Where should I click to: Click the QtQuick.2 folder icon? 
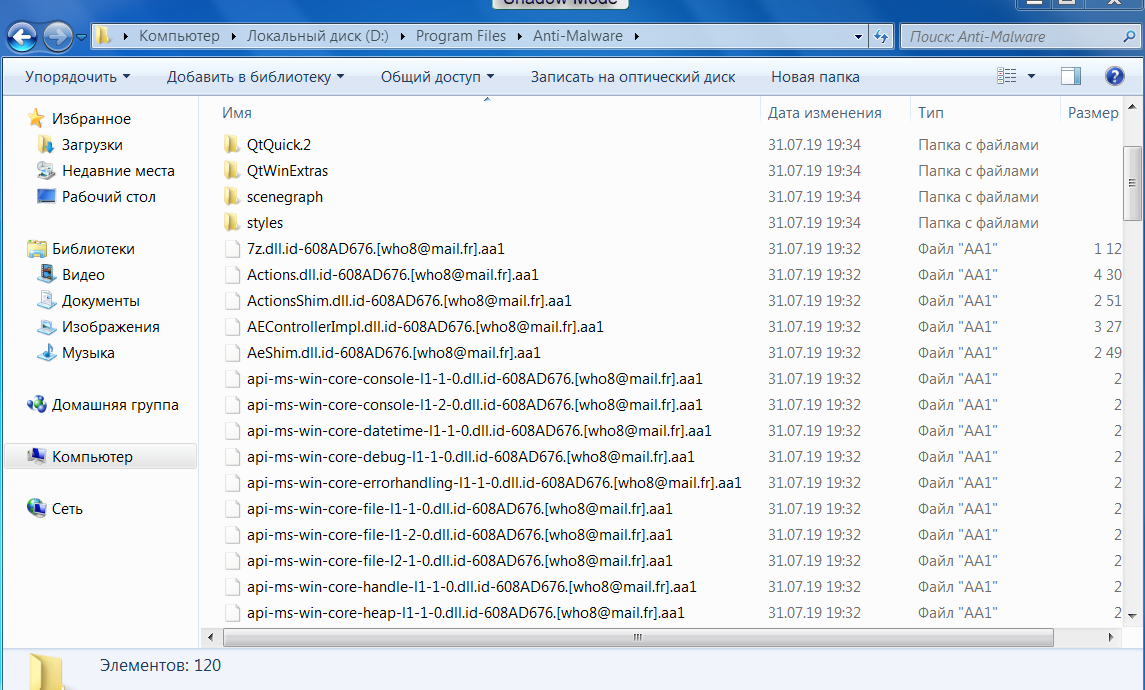pos(231,145)
